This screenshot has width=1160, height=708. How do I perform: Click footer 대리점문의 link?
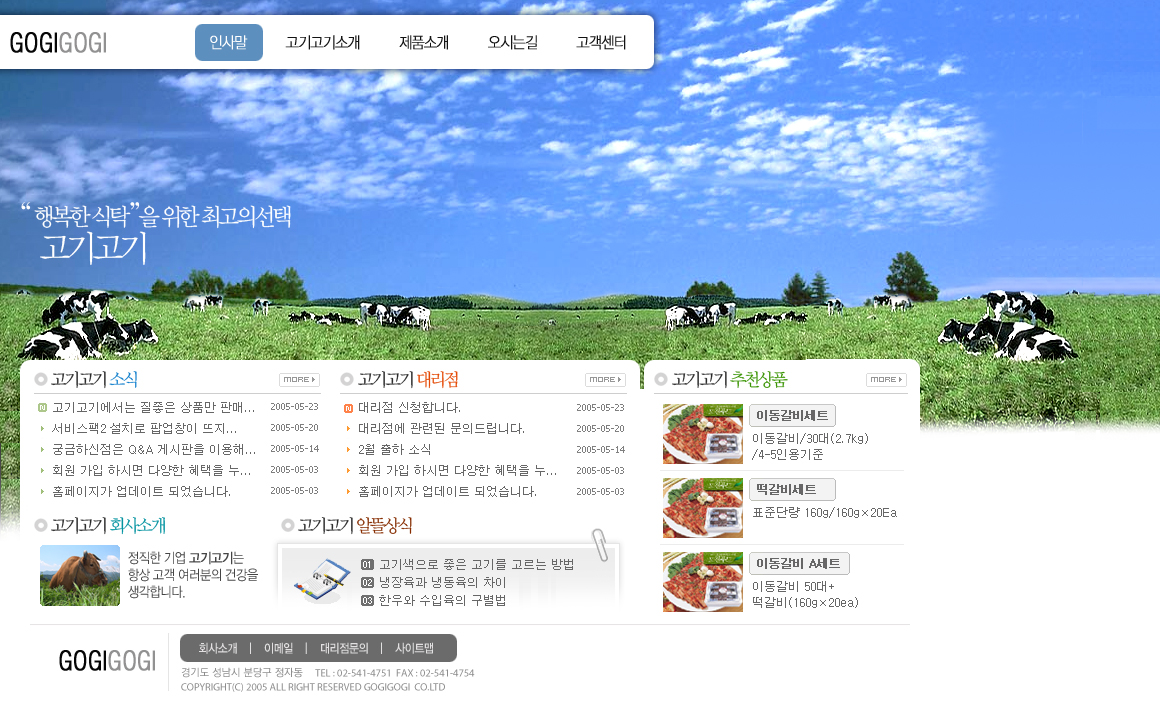(344, 648)
